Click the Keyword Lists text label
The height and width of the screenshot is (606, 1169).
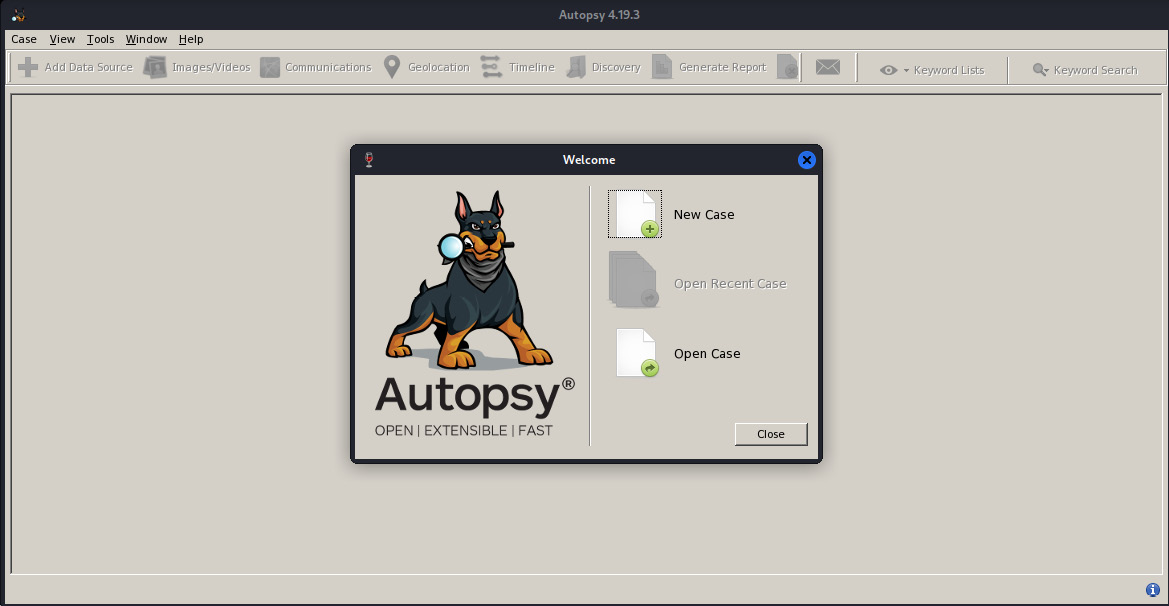[x=948, y=70]
